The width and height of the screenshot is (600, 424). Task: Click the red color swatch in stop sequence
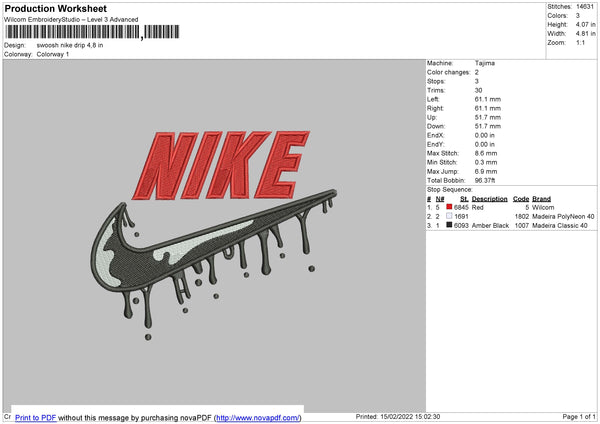(x=449, y=207)
